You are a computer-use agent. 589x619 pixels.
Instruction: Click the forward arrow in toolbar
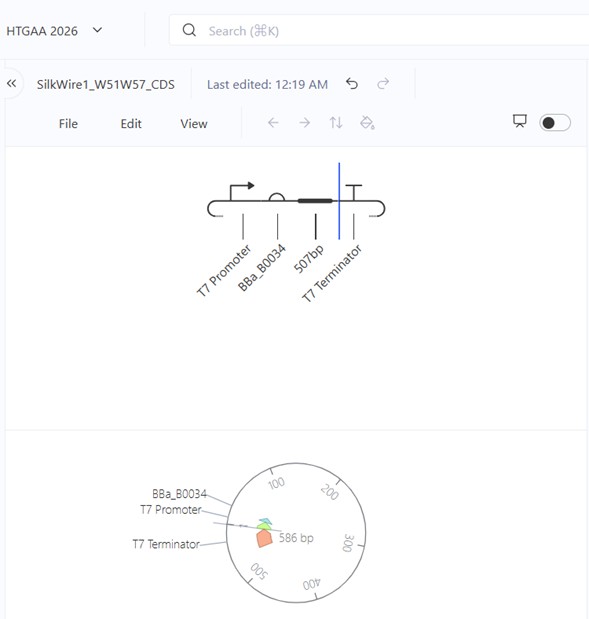click(x=304, y=123)
